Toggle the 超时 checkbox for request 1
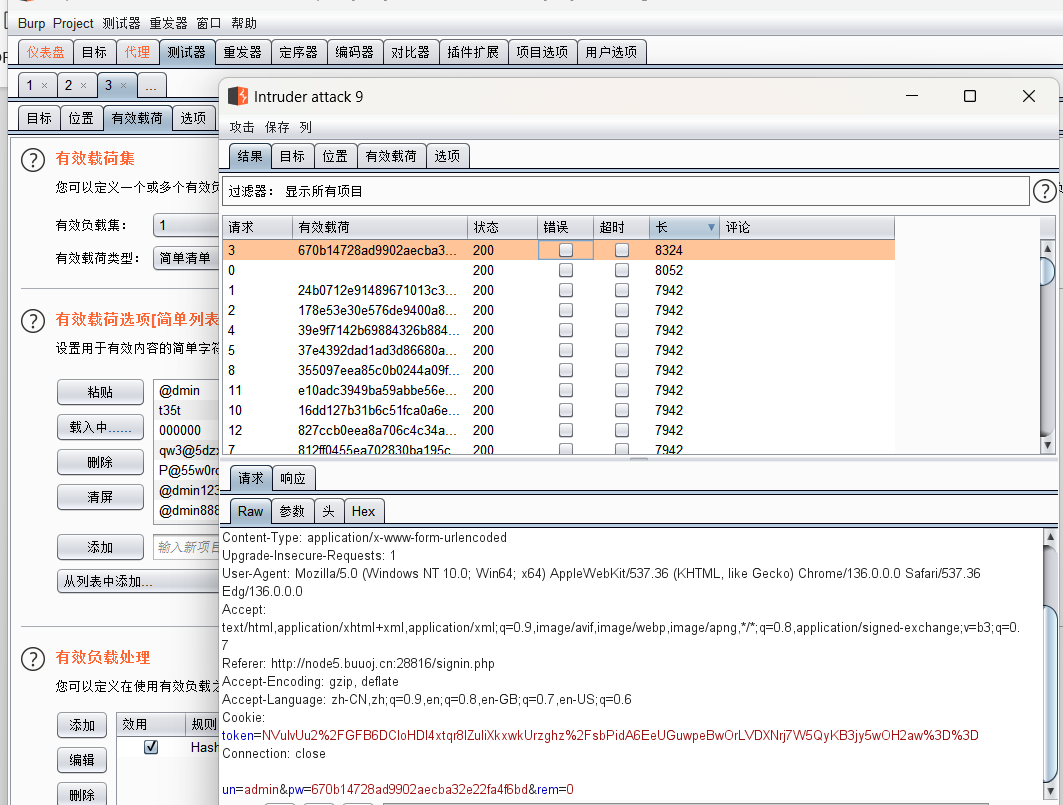1063x805 pixels. tap(622, 290)
